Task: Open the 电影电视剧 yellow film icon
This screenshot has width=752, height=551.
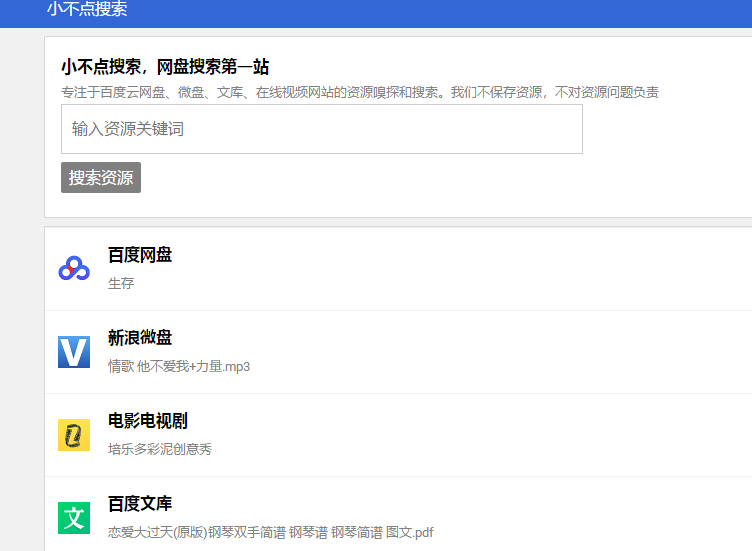Action: [74, 435]
